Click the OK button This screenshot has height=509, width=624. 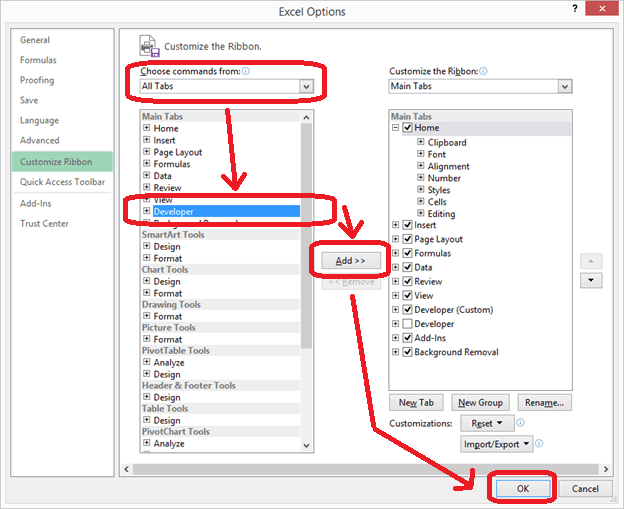pyautogui.click(x=523, y=488)
